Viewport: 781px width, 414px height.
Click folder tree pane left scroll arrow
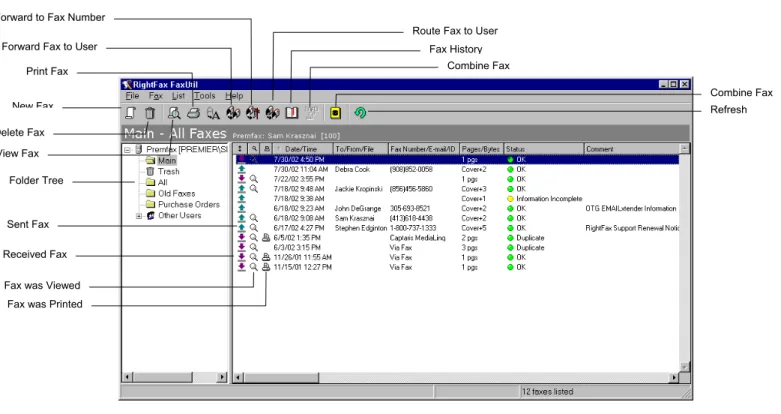pos(128,378)
